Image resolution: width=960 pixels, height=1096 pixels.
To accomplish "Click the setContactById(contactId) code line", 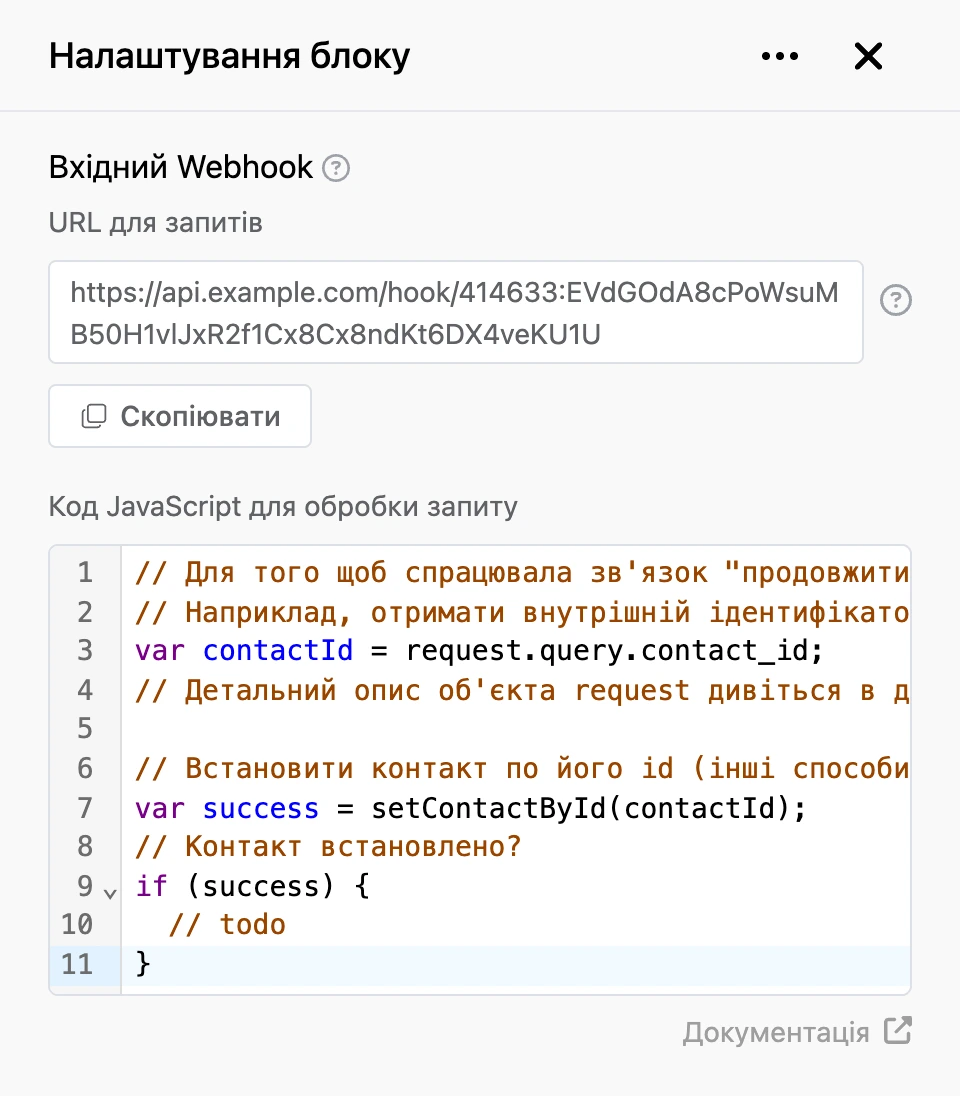I will 471,808.
